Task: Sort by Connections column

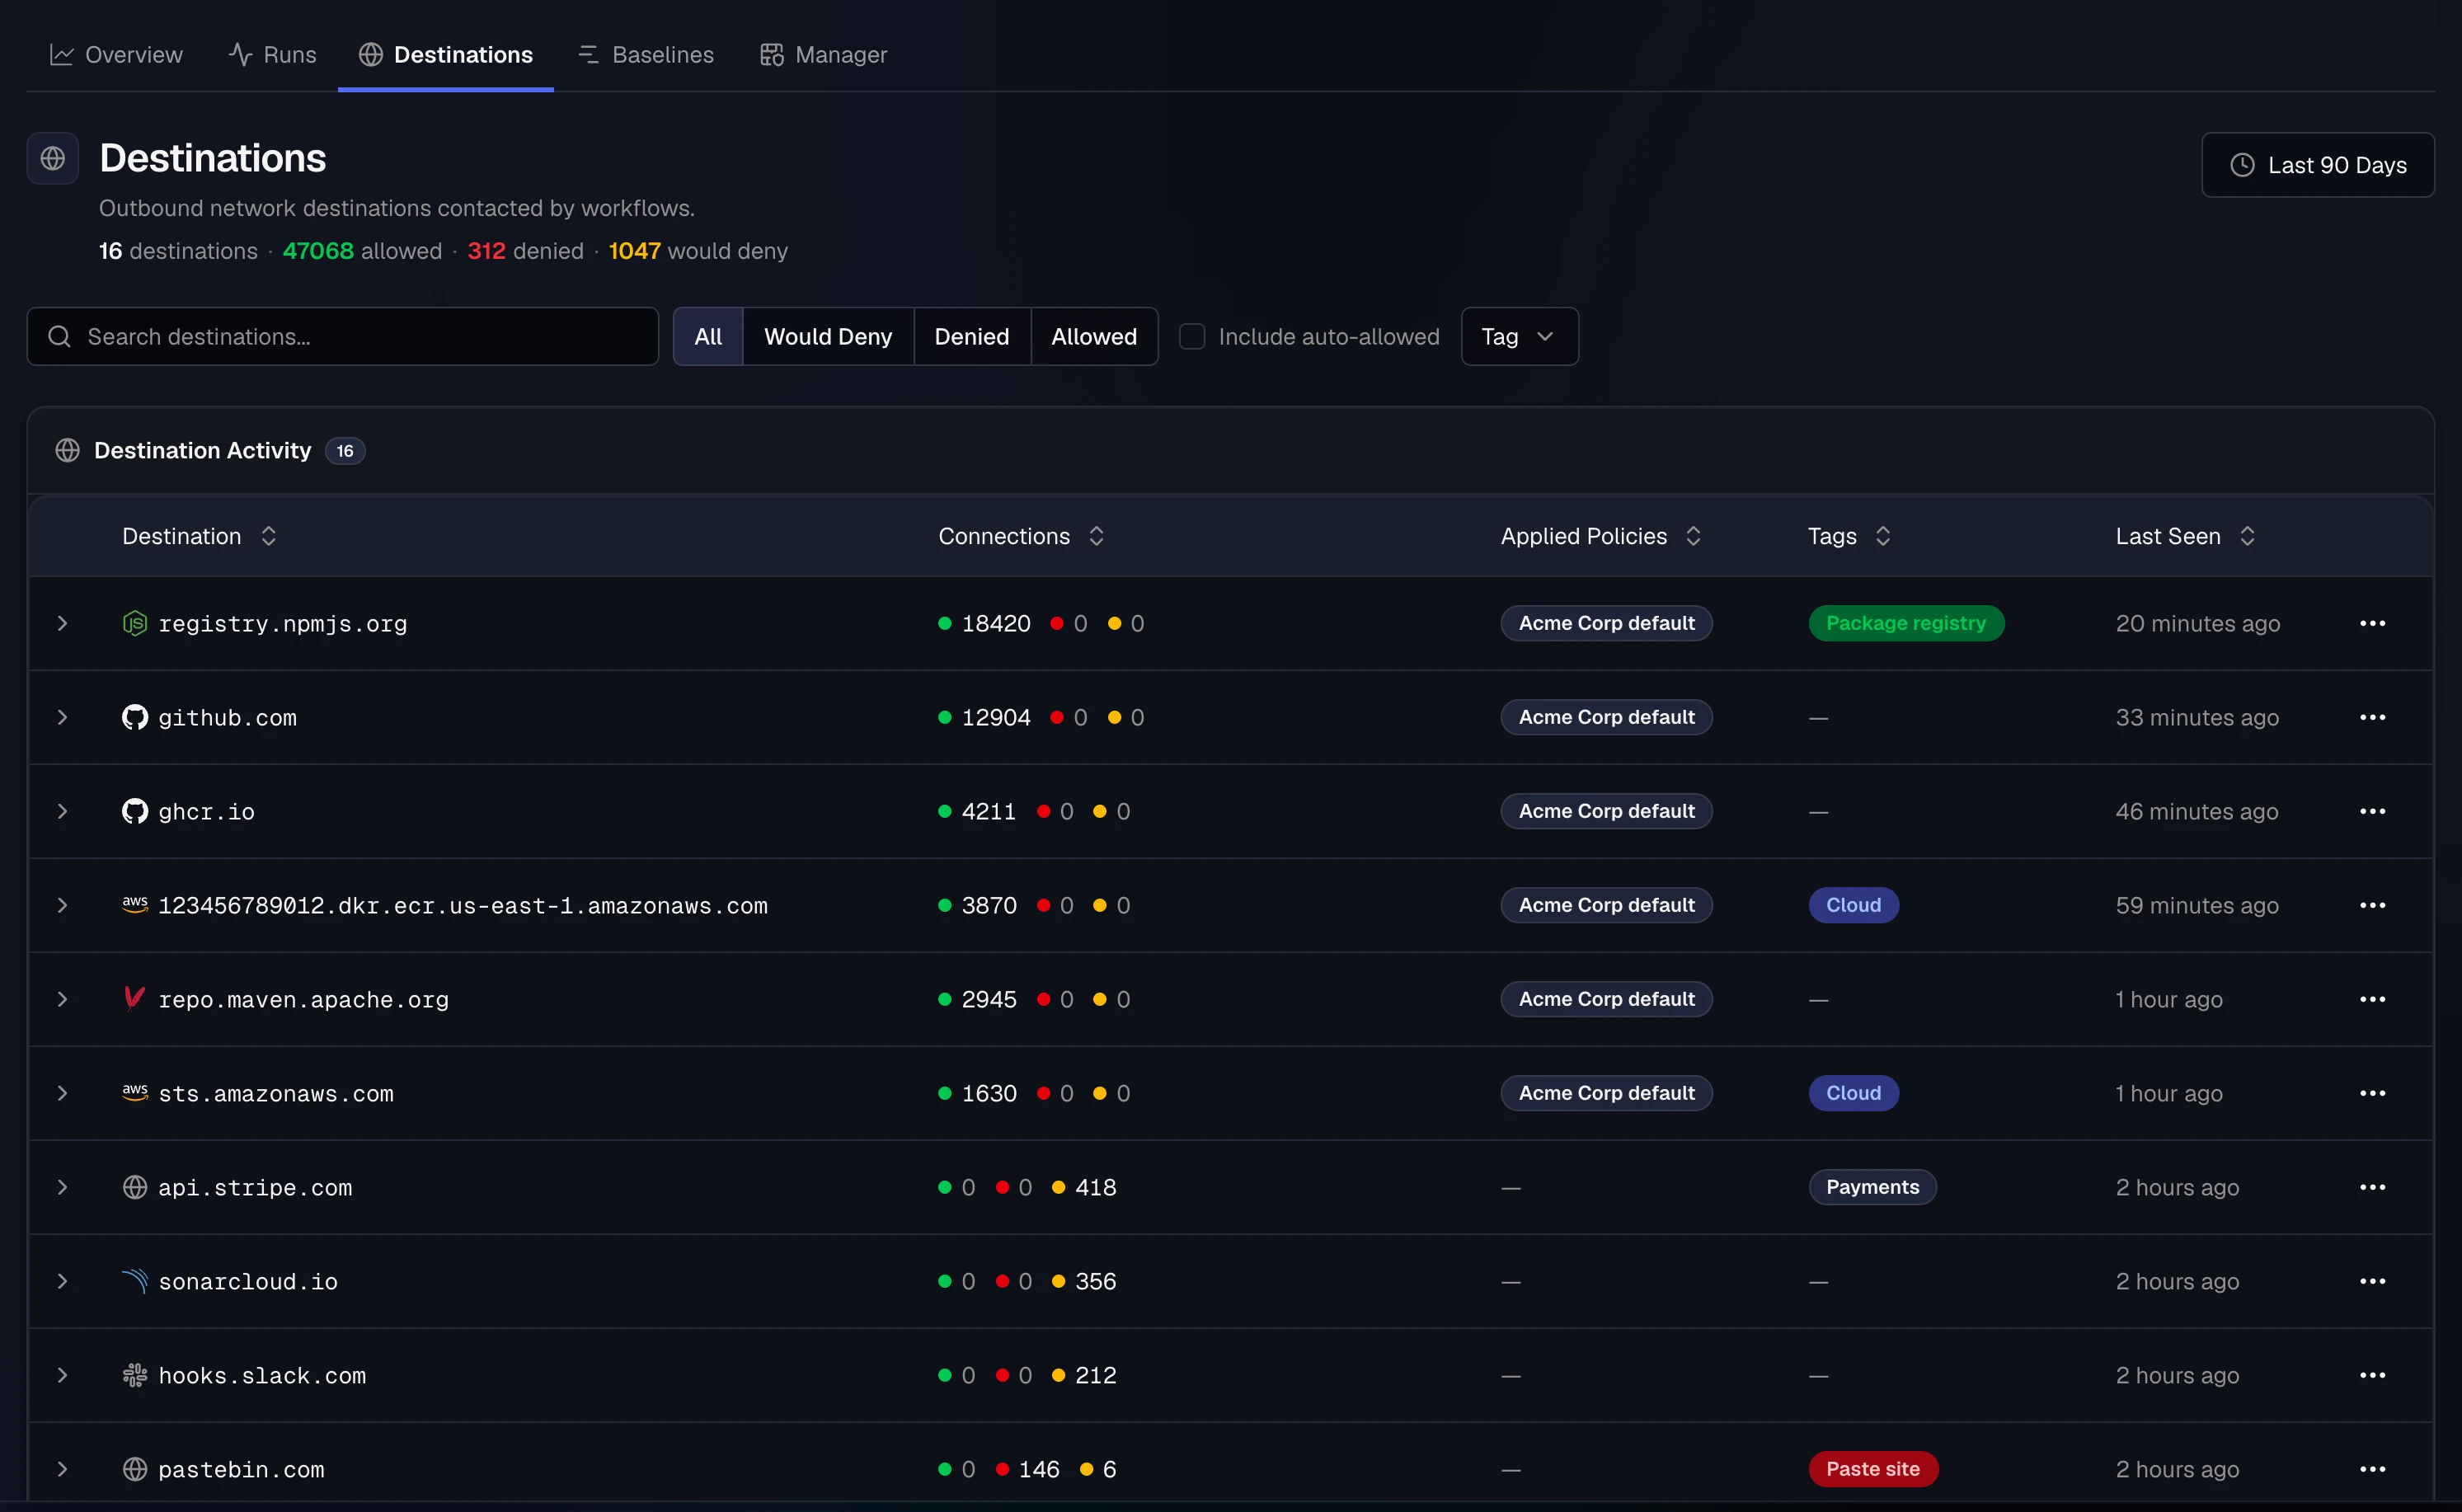Action: (1021, 536)
